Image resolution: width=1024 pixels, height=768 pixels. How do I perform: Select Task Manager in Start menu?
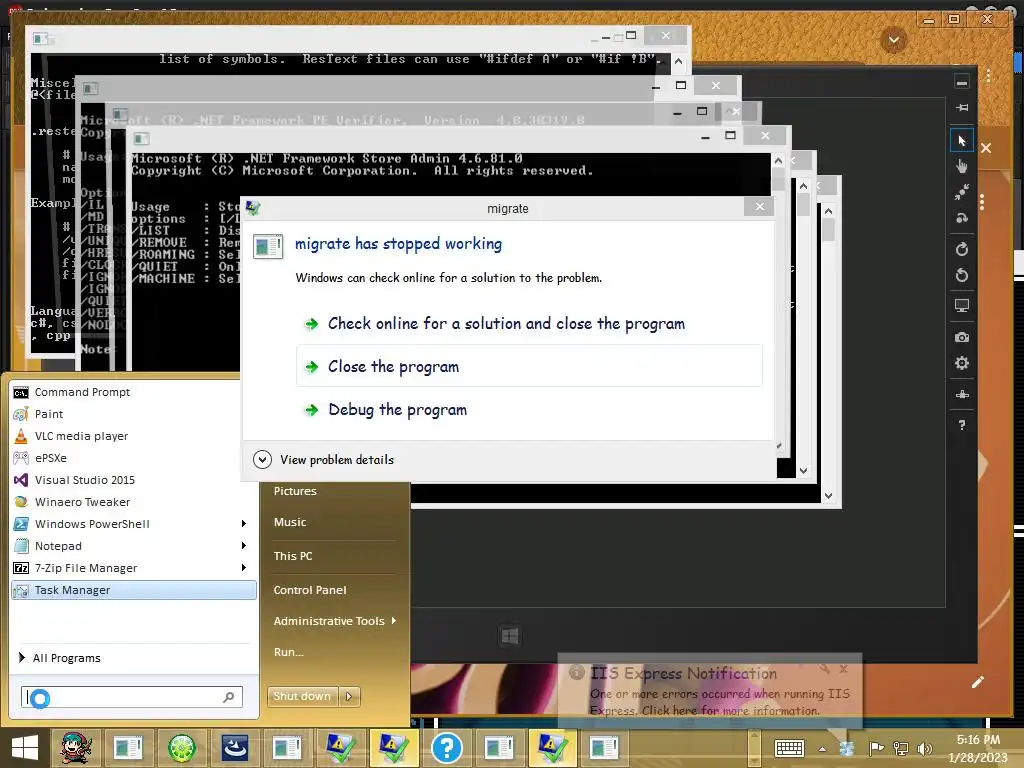[x=134, y=590]
